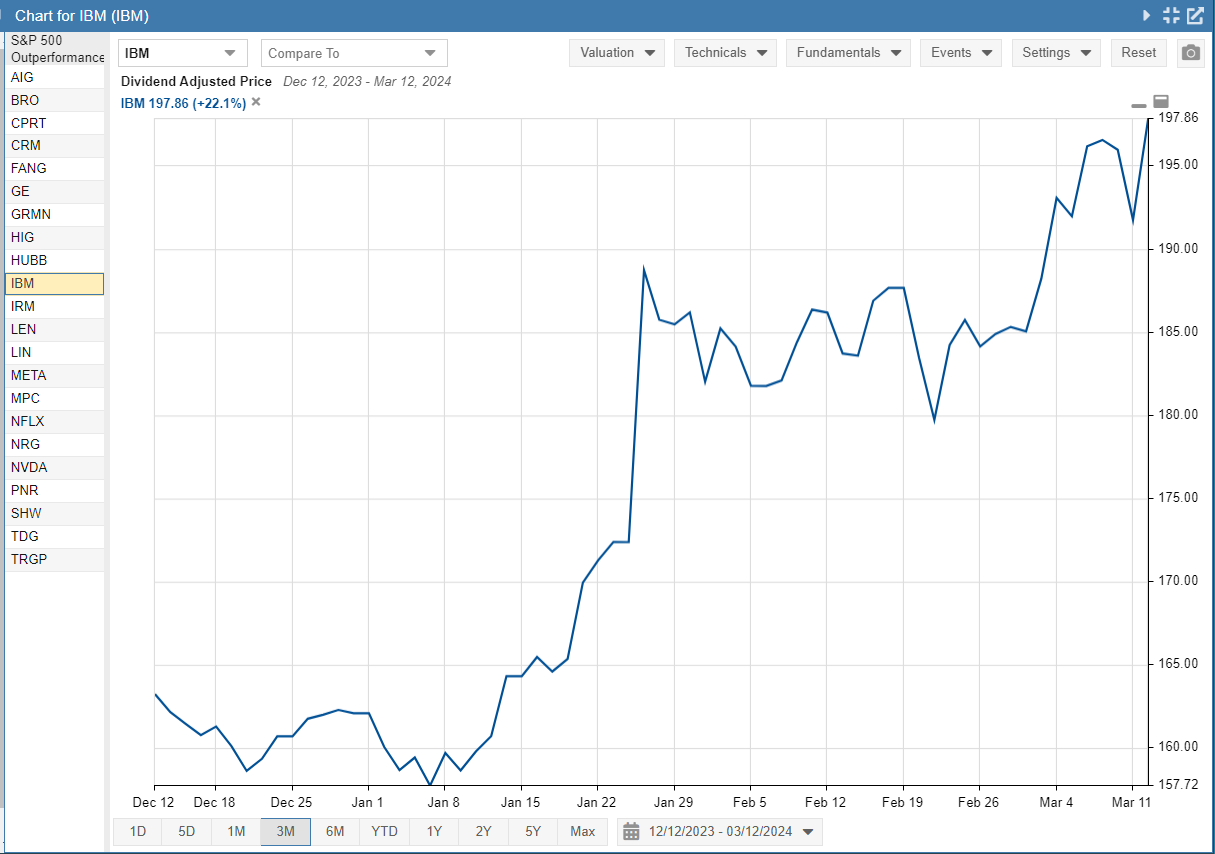
Task: Remove the IBM 197.86 series with X
Action: (x=256, y=102)
